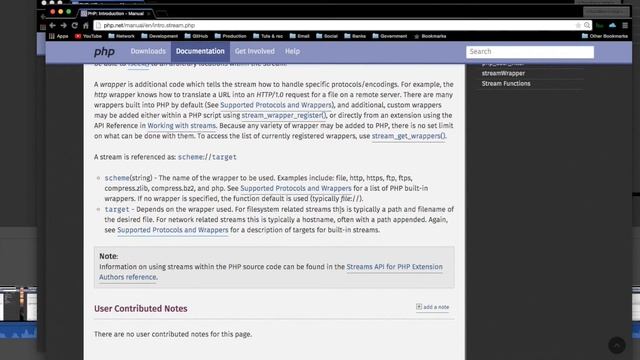Click the browser forward arrow

coord(63,25)
